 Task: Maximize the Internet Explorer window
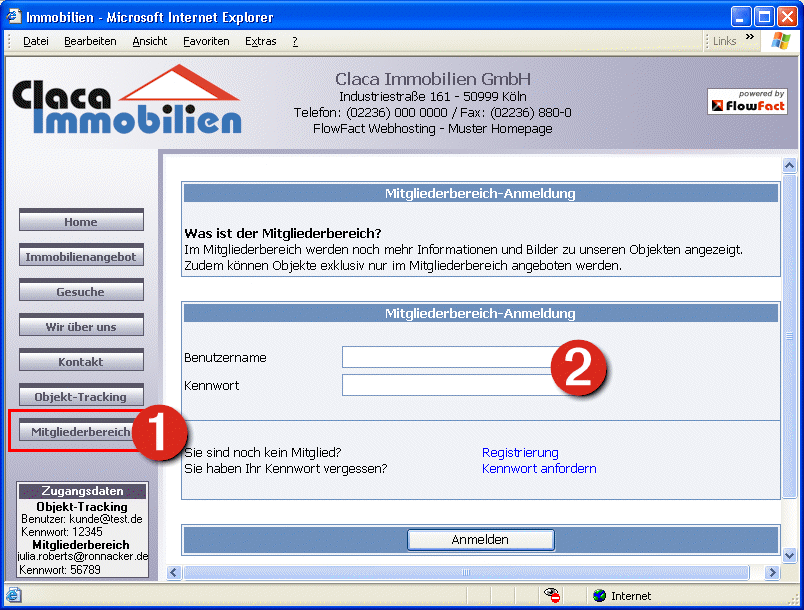(764, 17)
